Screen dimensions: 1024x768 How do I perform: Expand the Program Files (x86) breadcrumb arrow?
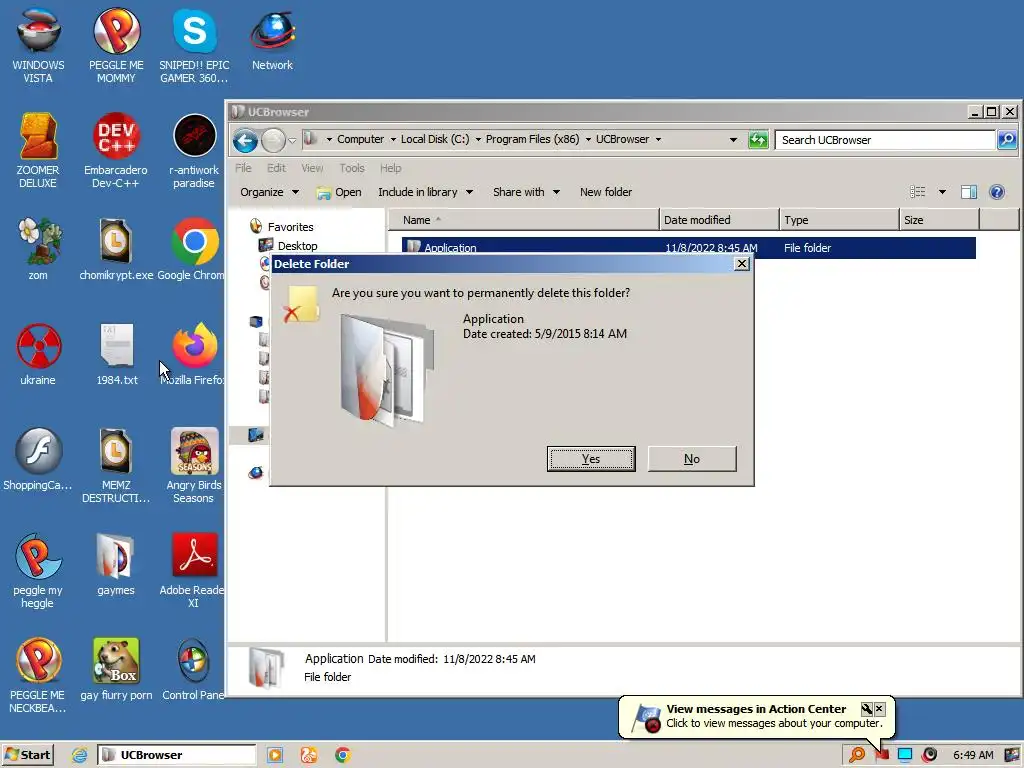(588, 140)
